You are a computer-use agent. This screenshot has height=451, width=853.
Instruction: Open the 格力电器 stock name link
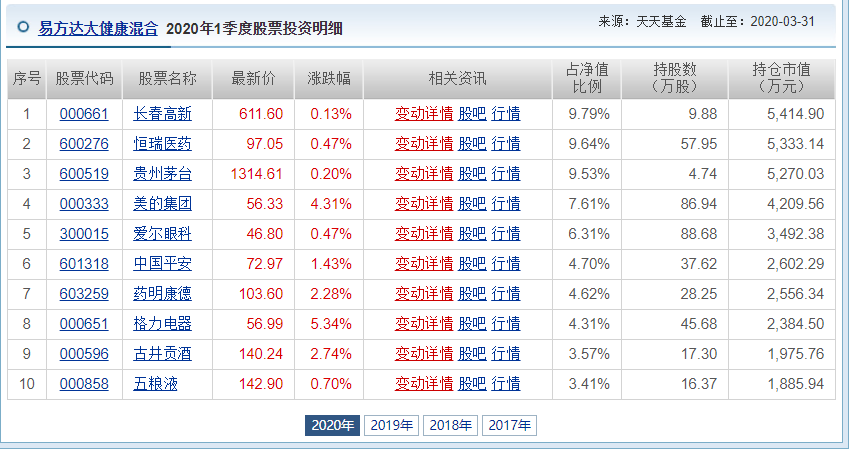pos(162,324)
